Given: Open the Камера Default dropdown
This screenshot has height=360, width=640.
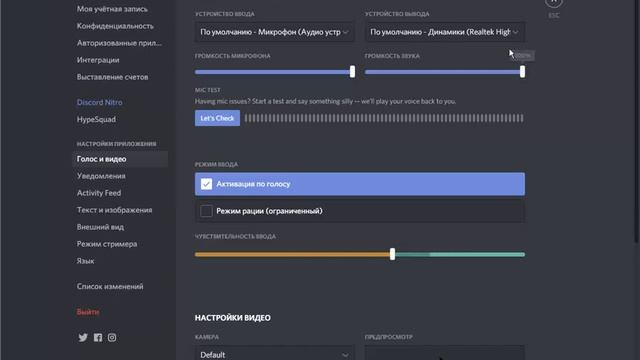Looking at the screenshot, I should click(x=275, y=354).
